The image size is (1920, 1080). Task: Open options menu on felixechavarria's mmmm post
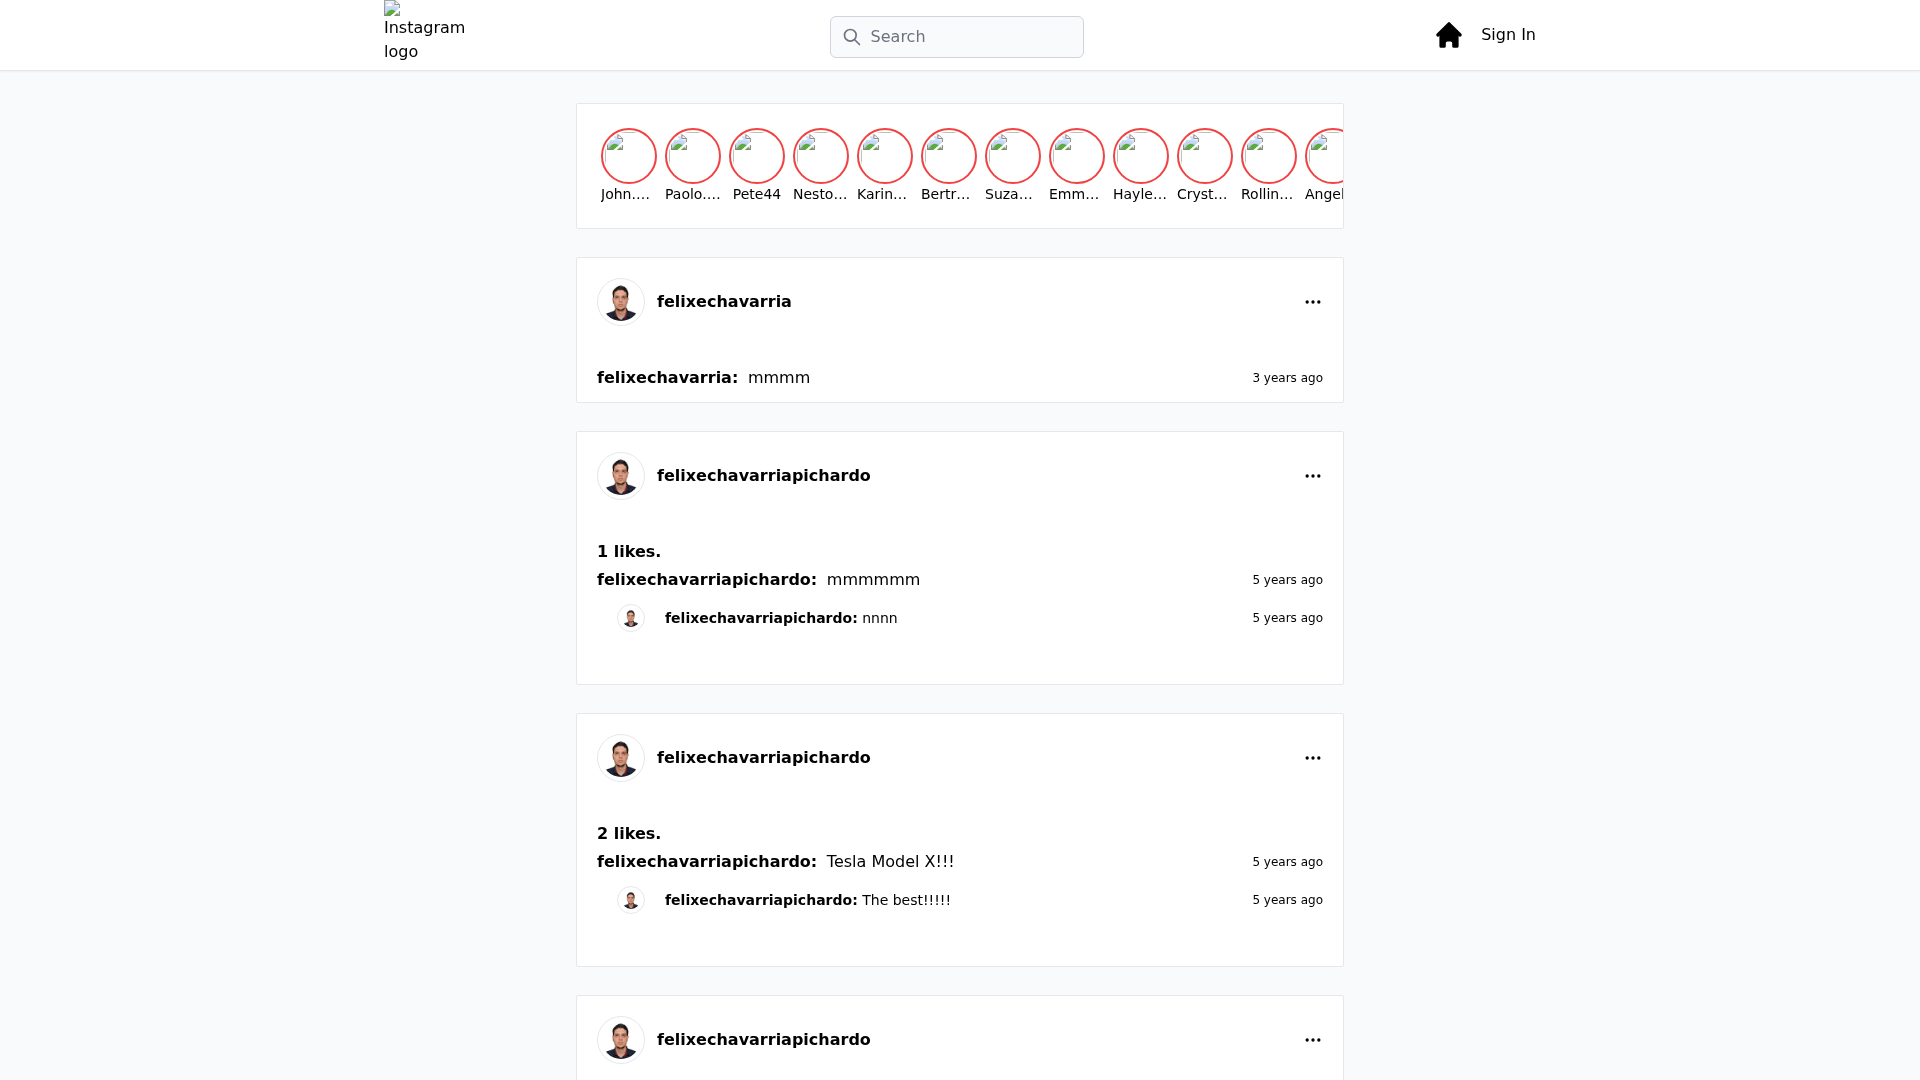tap(1313, 302)
